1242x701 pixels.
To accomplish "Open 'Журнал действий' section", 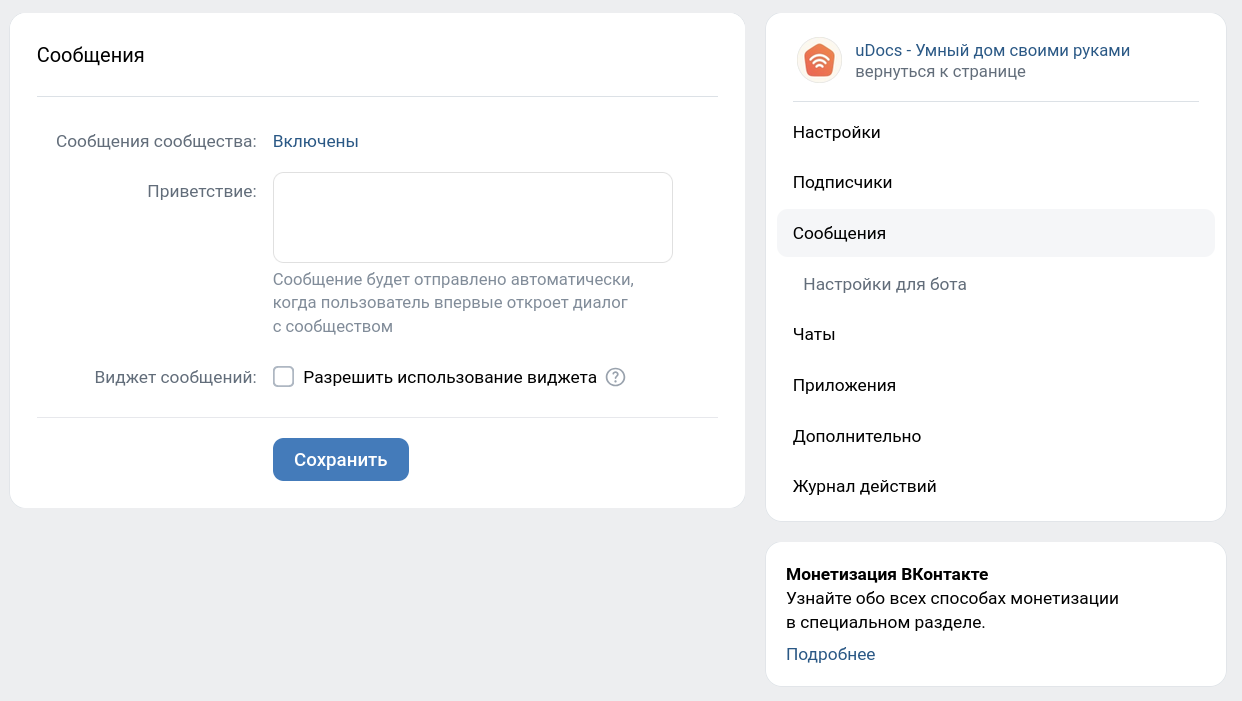I will tap(864, 486).
